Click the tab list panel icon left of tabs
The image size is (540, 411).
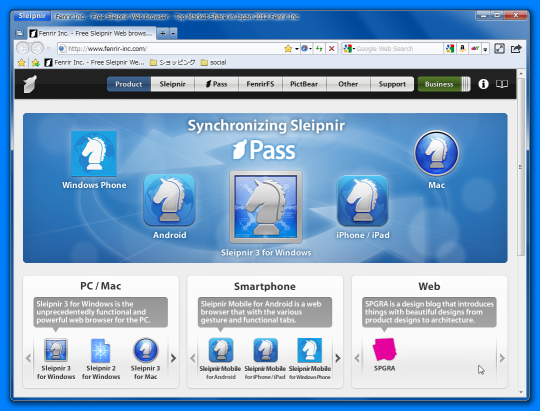(x=20, y=33)
